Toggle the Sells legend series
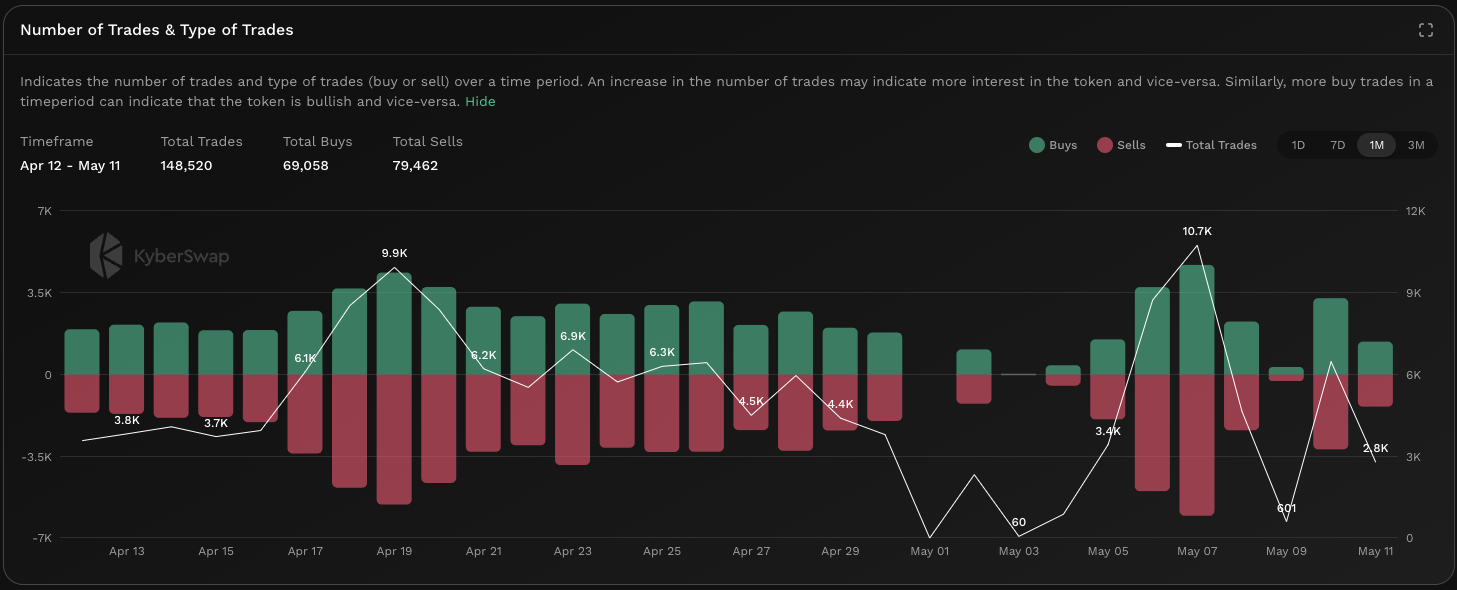This screenshot has height=590, width=1457. tap(1131, 145)
